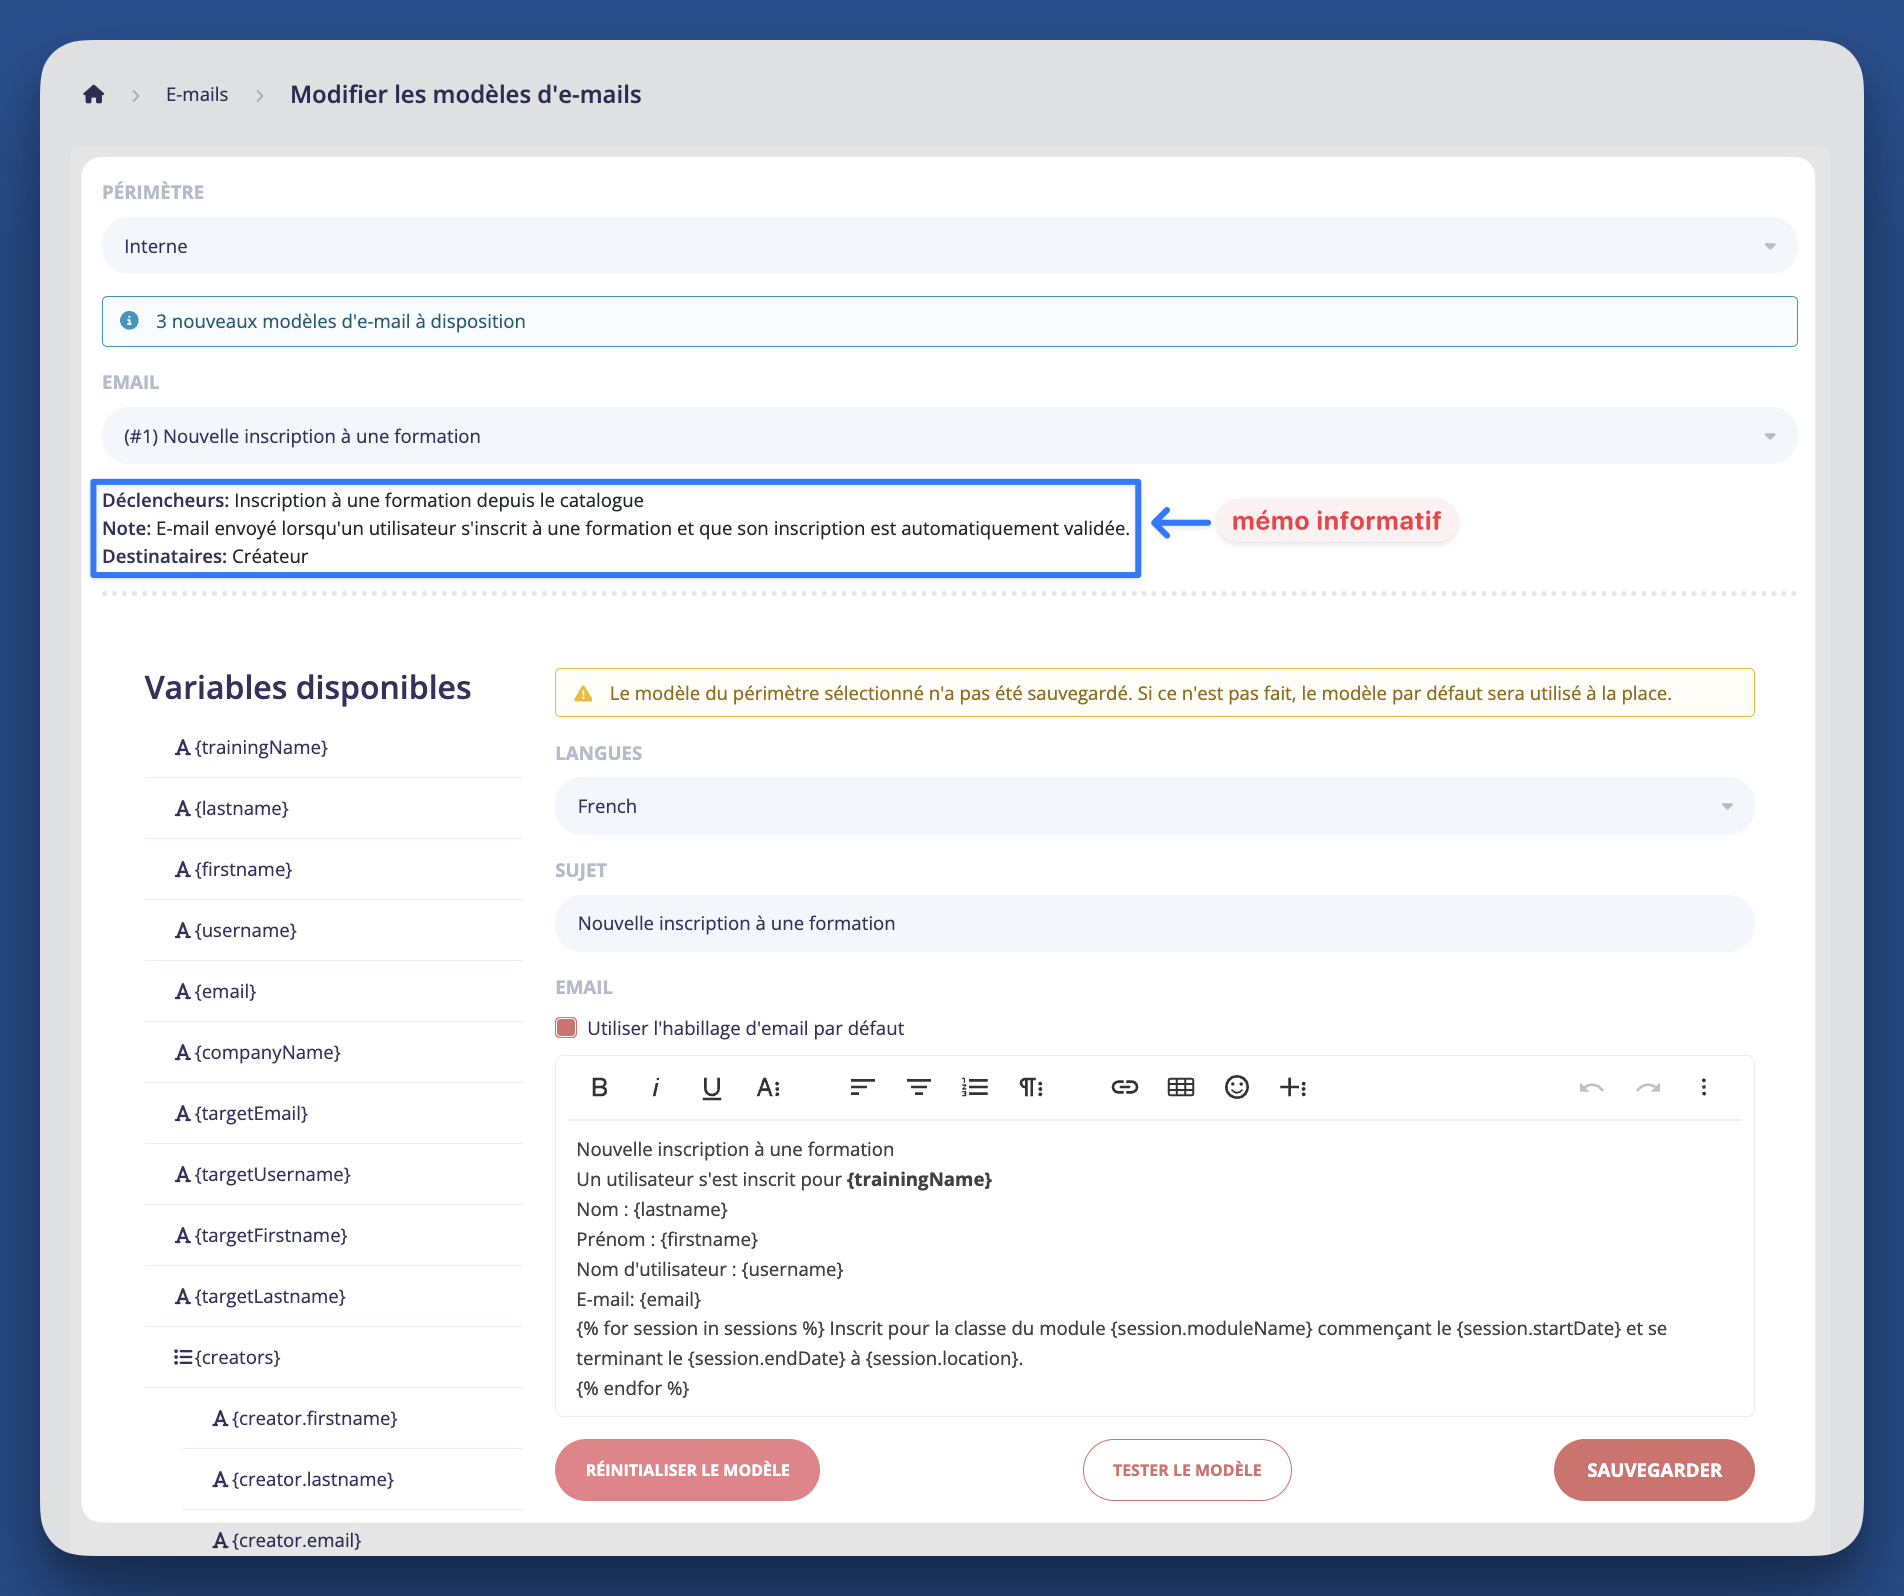The width and height of the screenshot is (1904, 1596).
Task: Insert ordered list in editor
Action: (975, 1087)
